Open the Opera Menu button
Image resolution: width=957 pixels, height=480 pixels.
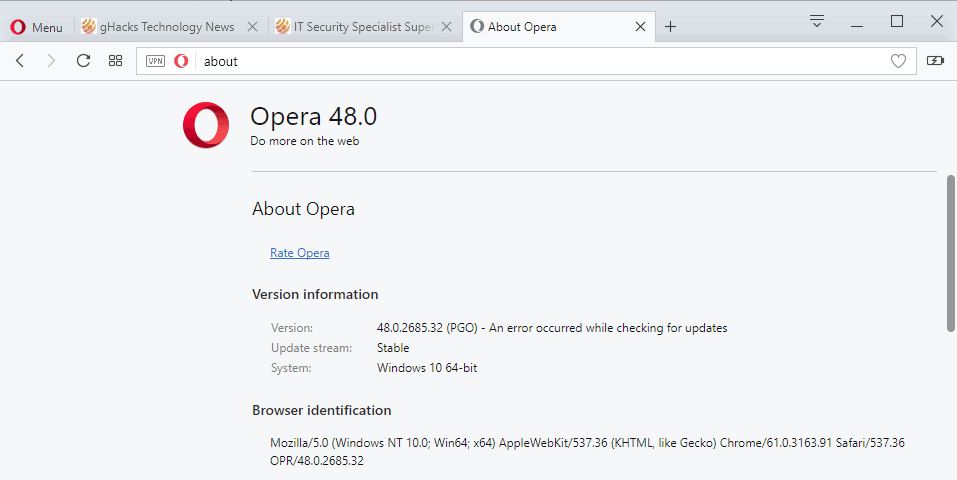tap(37, 27)
